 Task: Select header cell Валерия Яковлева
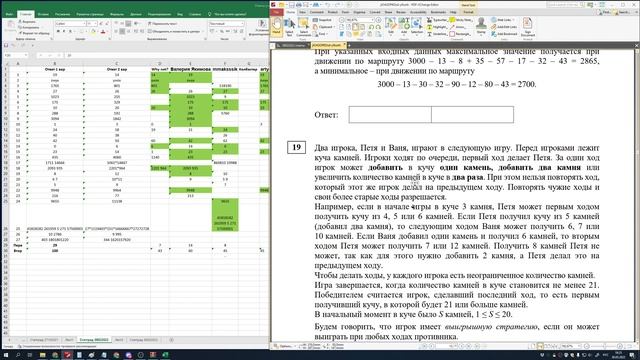point(190,69)
